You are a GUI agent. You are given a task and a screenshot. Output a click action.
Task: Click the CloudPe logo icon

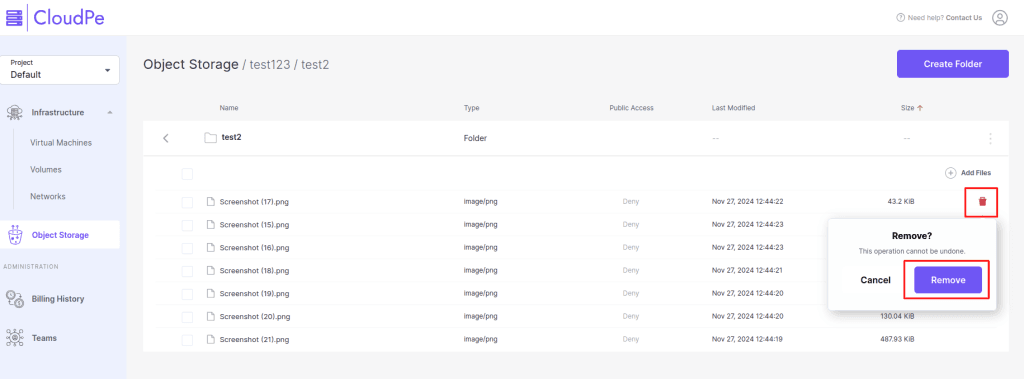(x=14, y=18)
